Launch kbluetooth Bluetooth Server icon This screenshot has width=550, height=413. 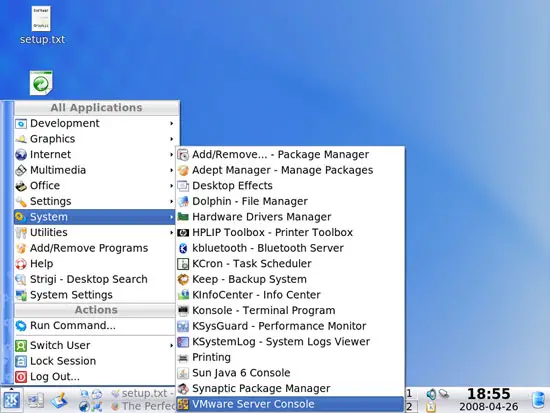pos(183,248)
